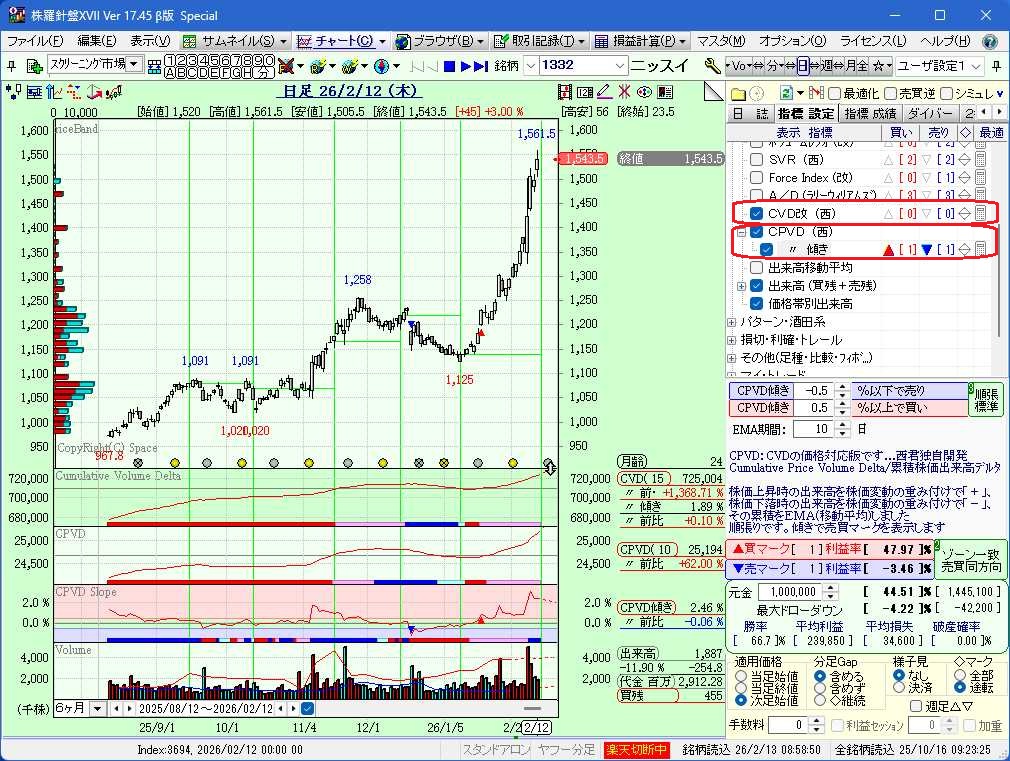
Task: Click the pencil drawing tool icon
Action: [x=605, y=92]
